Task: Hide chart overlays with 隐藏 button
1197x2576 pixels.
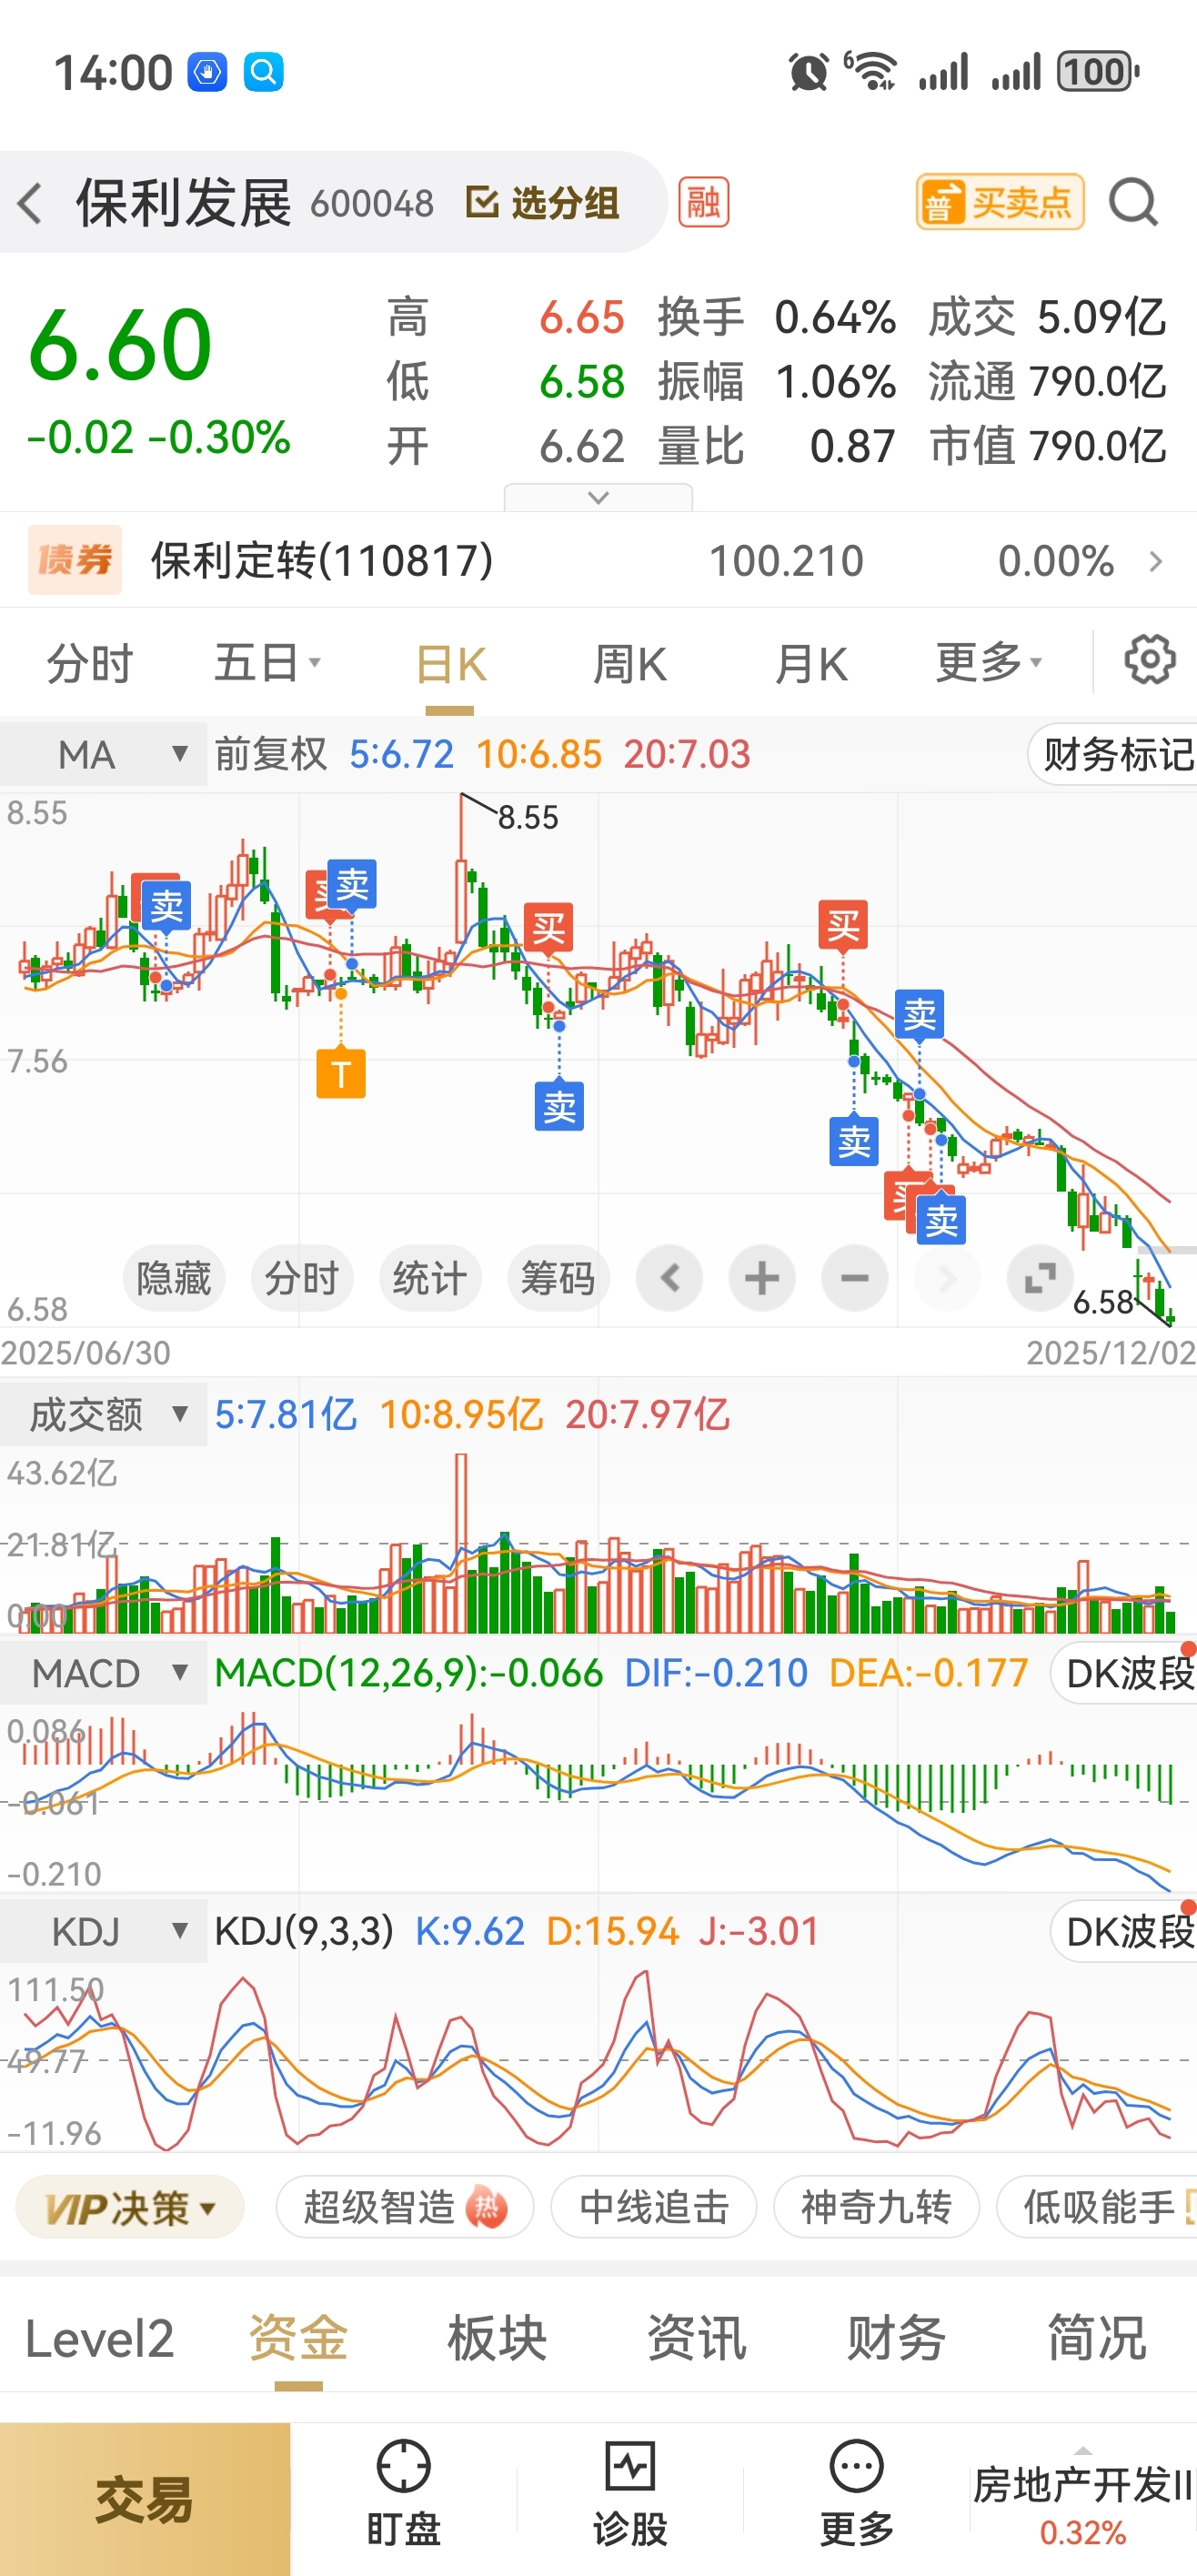Action: (174, 1278)
